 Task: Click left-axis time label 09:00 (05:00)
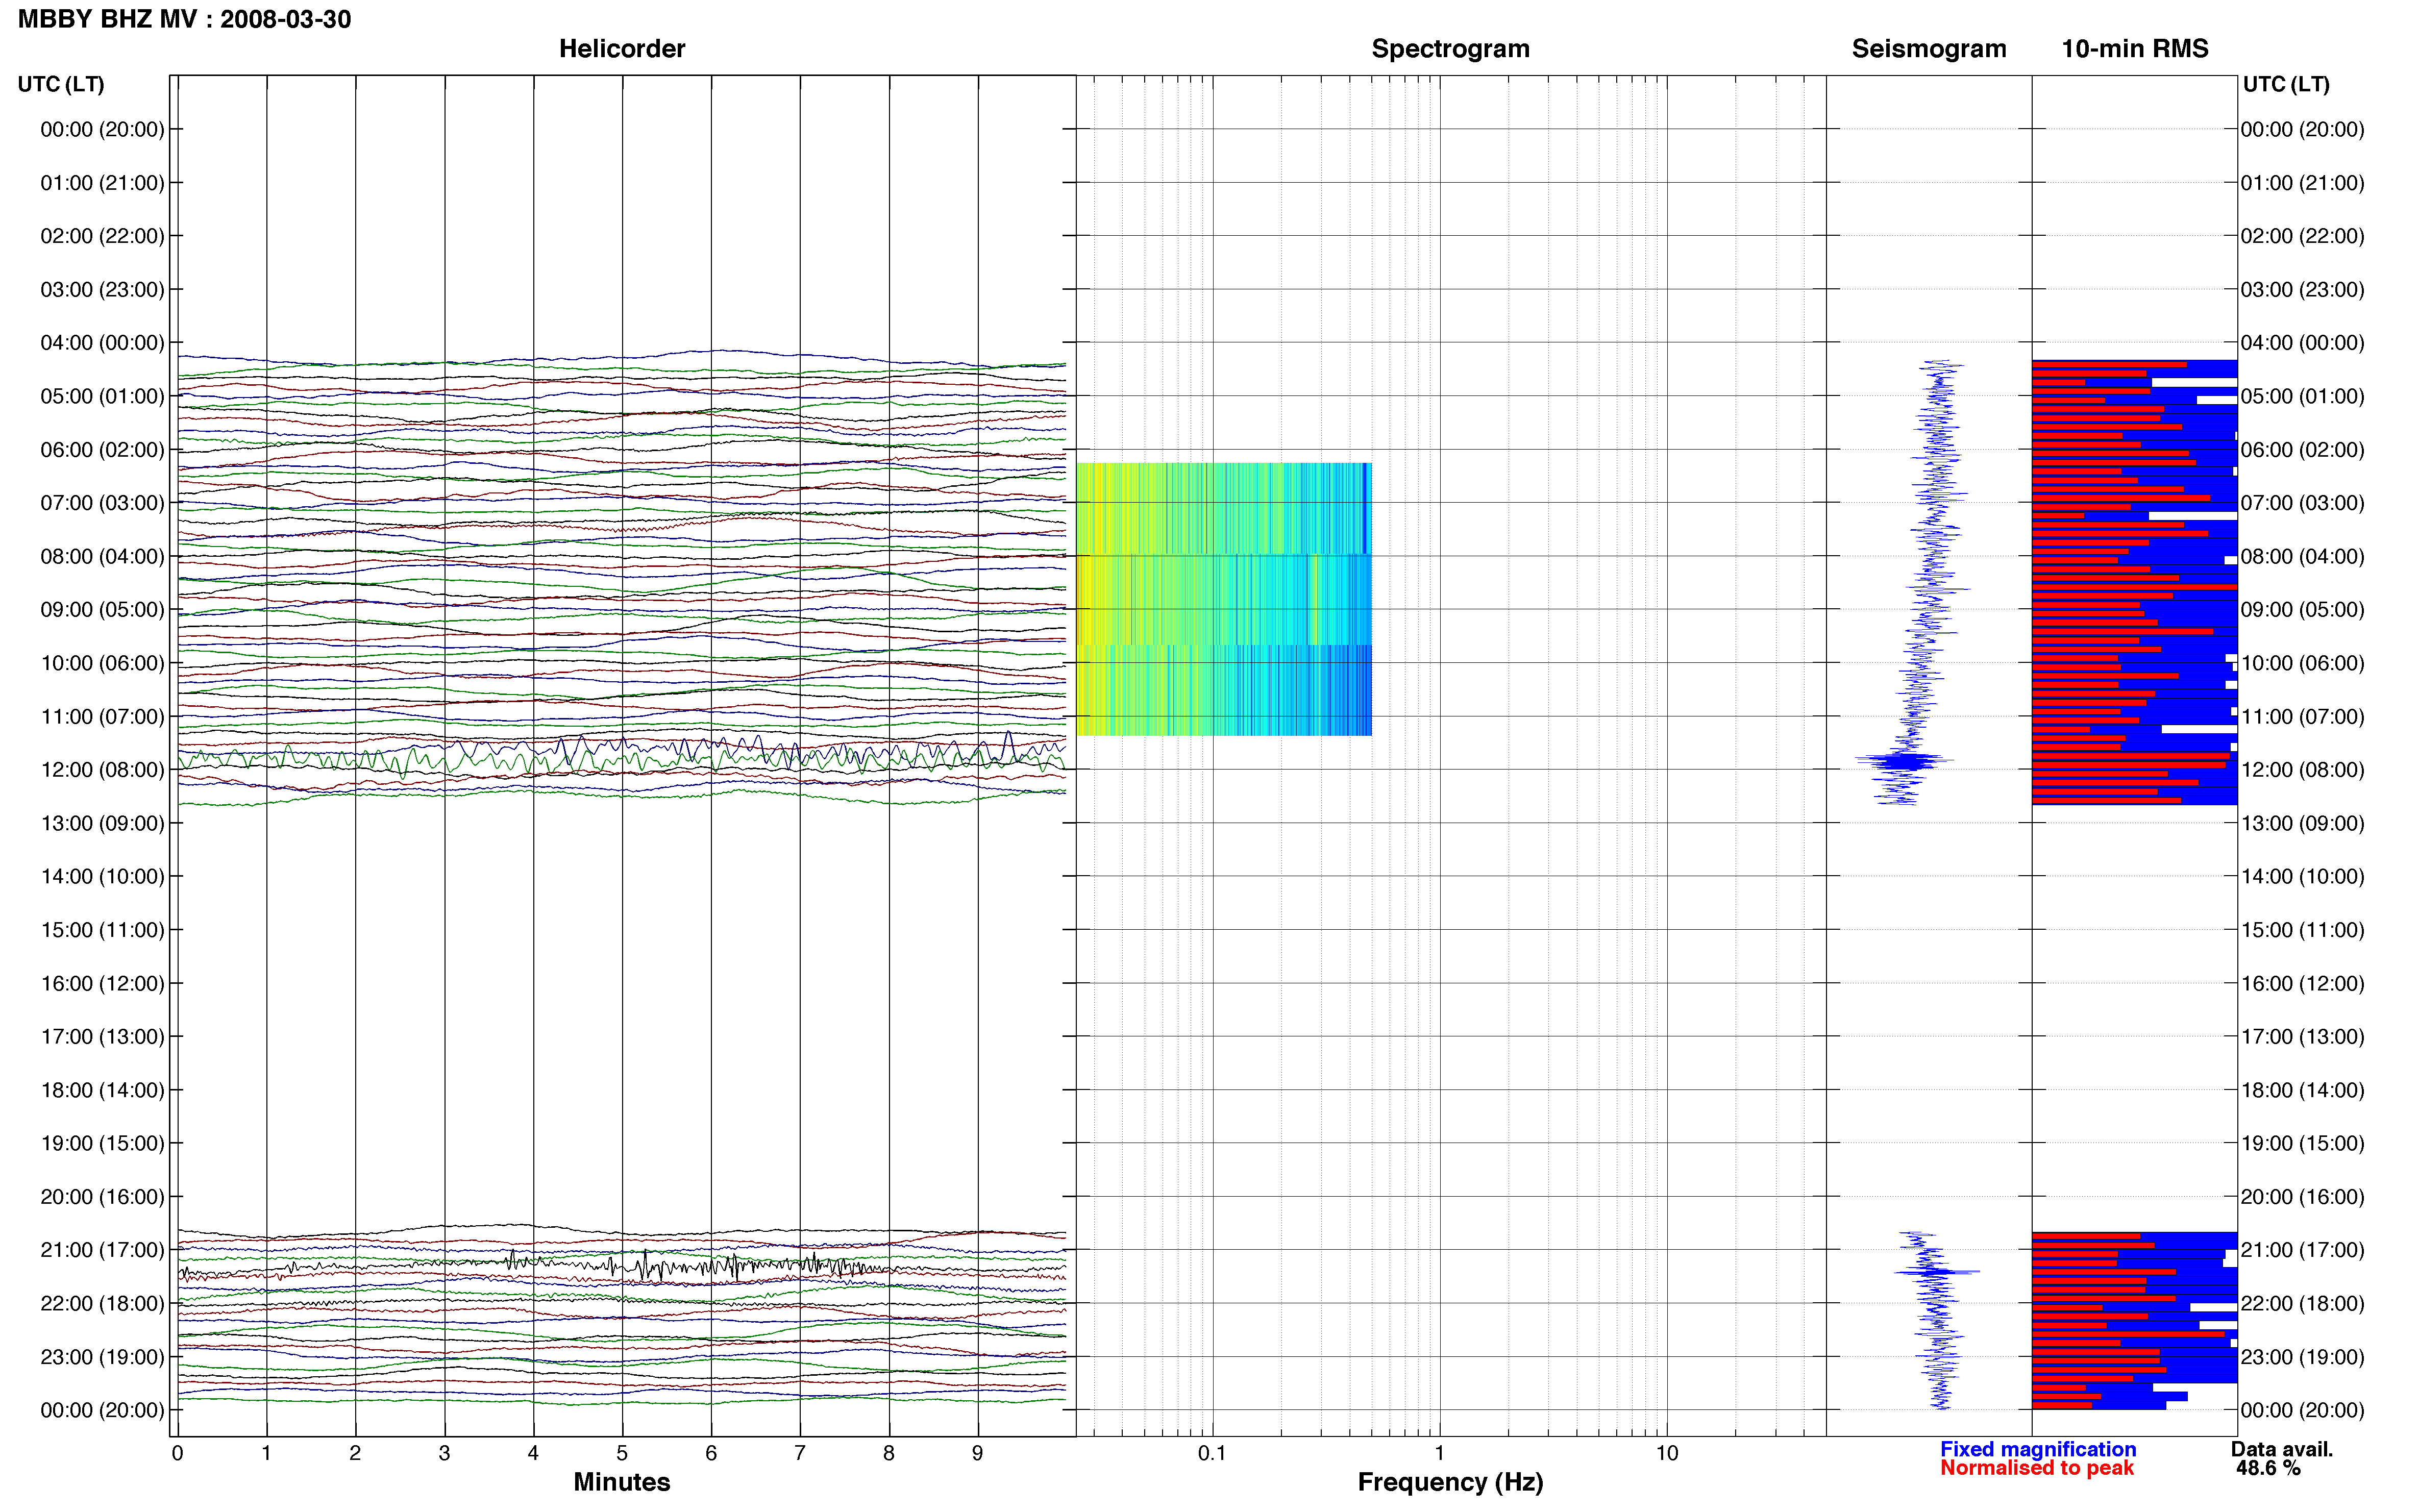point(102,610)
